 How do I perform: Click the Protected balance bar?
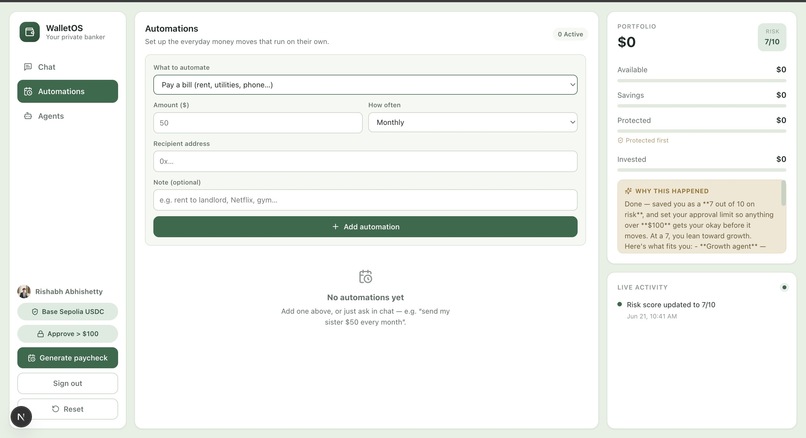click(702, 131)
